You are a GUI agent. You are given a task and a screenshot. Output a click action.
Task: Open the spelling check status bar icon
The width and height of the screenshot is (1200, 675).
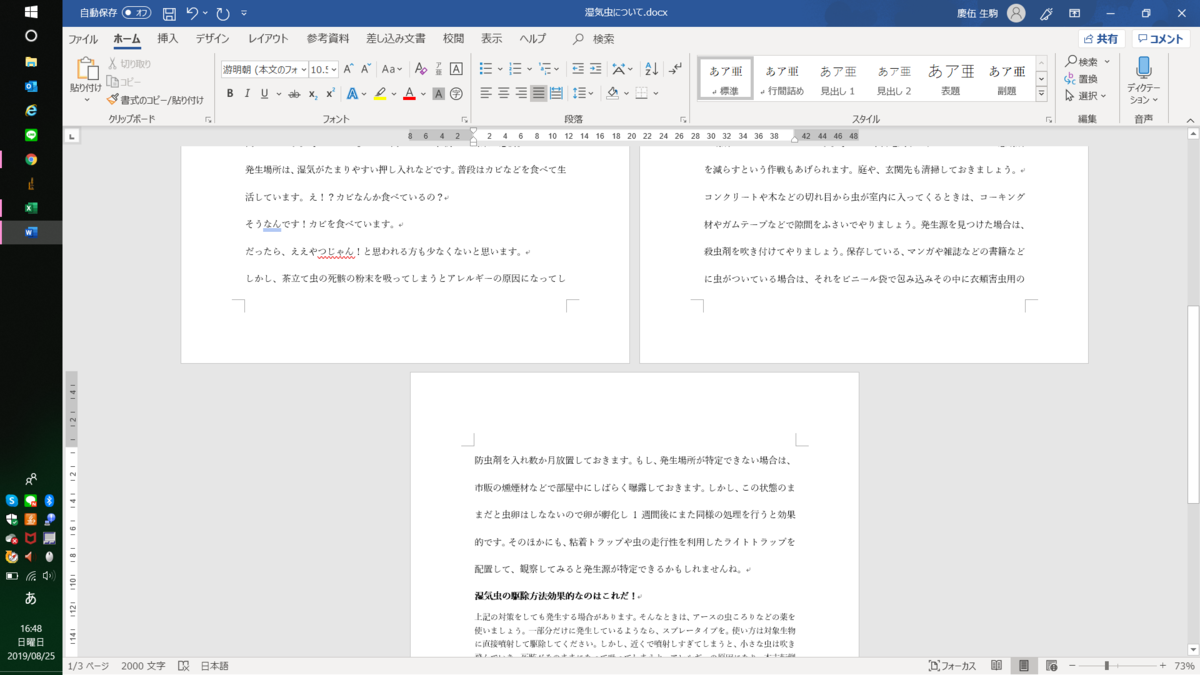[183, 666]
